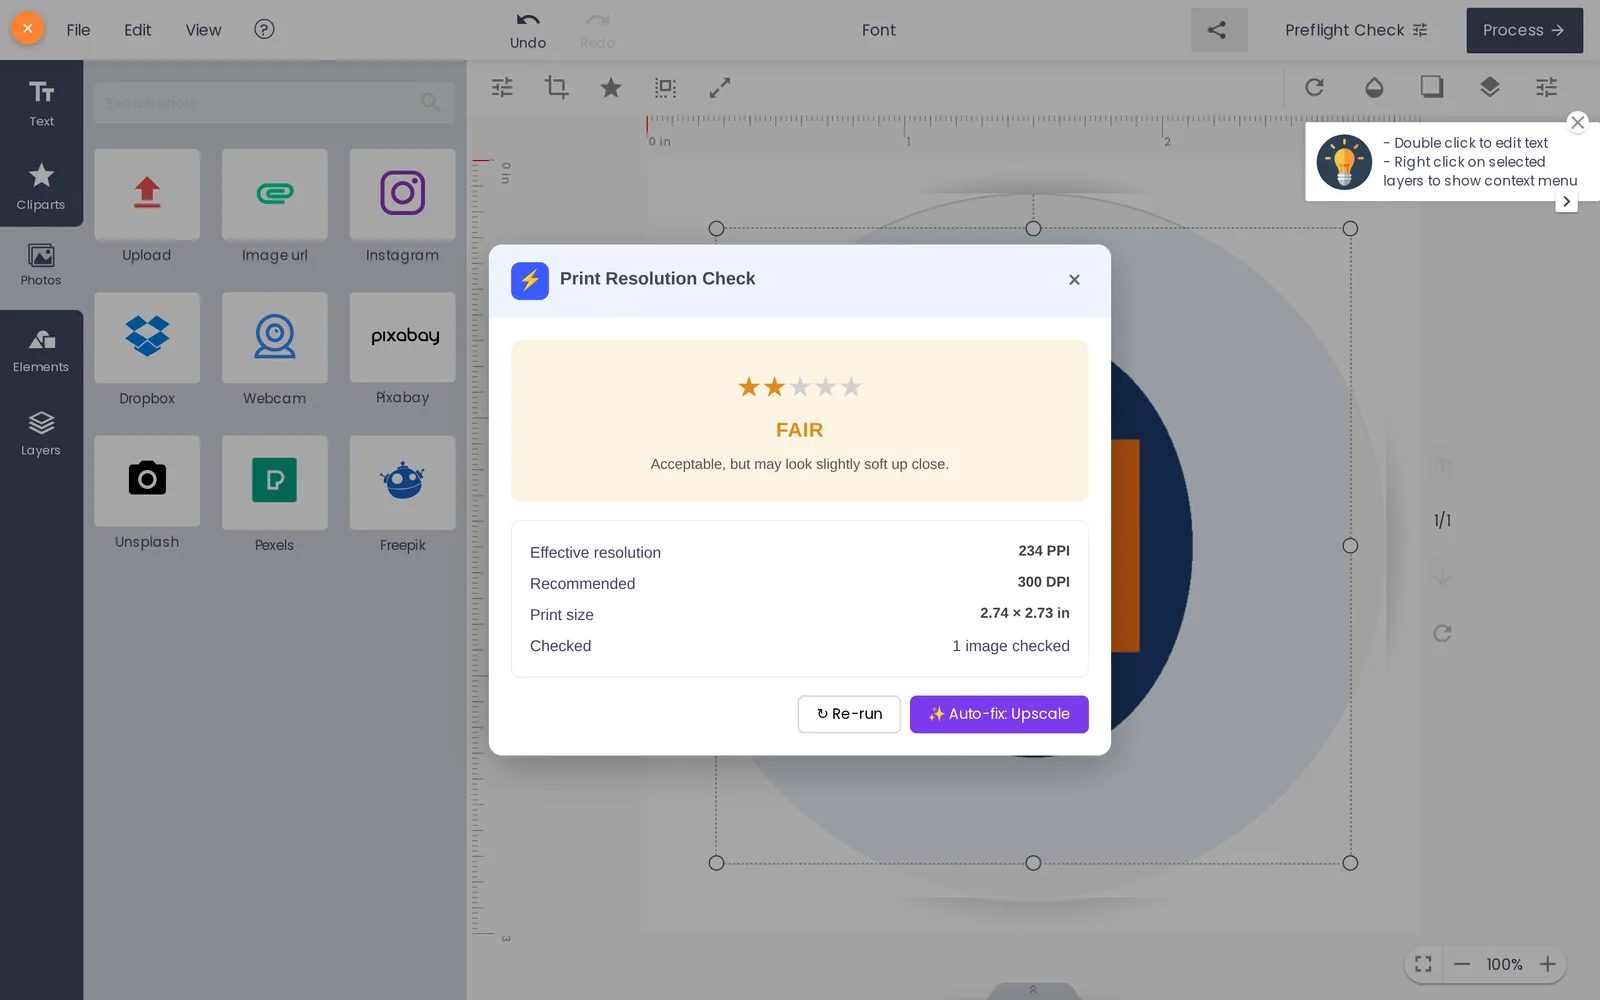Click Auto-fix: Upscale button

[999, 714]
